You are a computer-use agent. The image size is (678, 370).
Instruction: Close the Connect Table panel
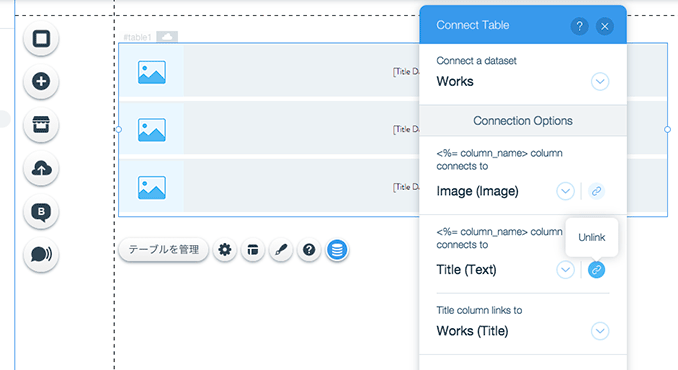604,26
